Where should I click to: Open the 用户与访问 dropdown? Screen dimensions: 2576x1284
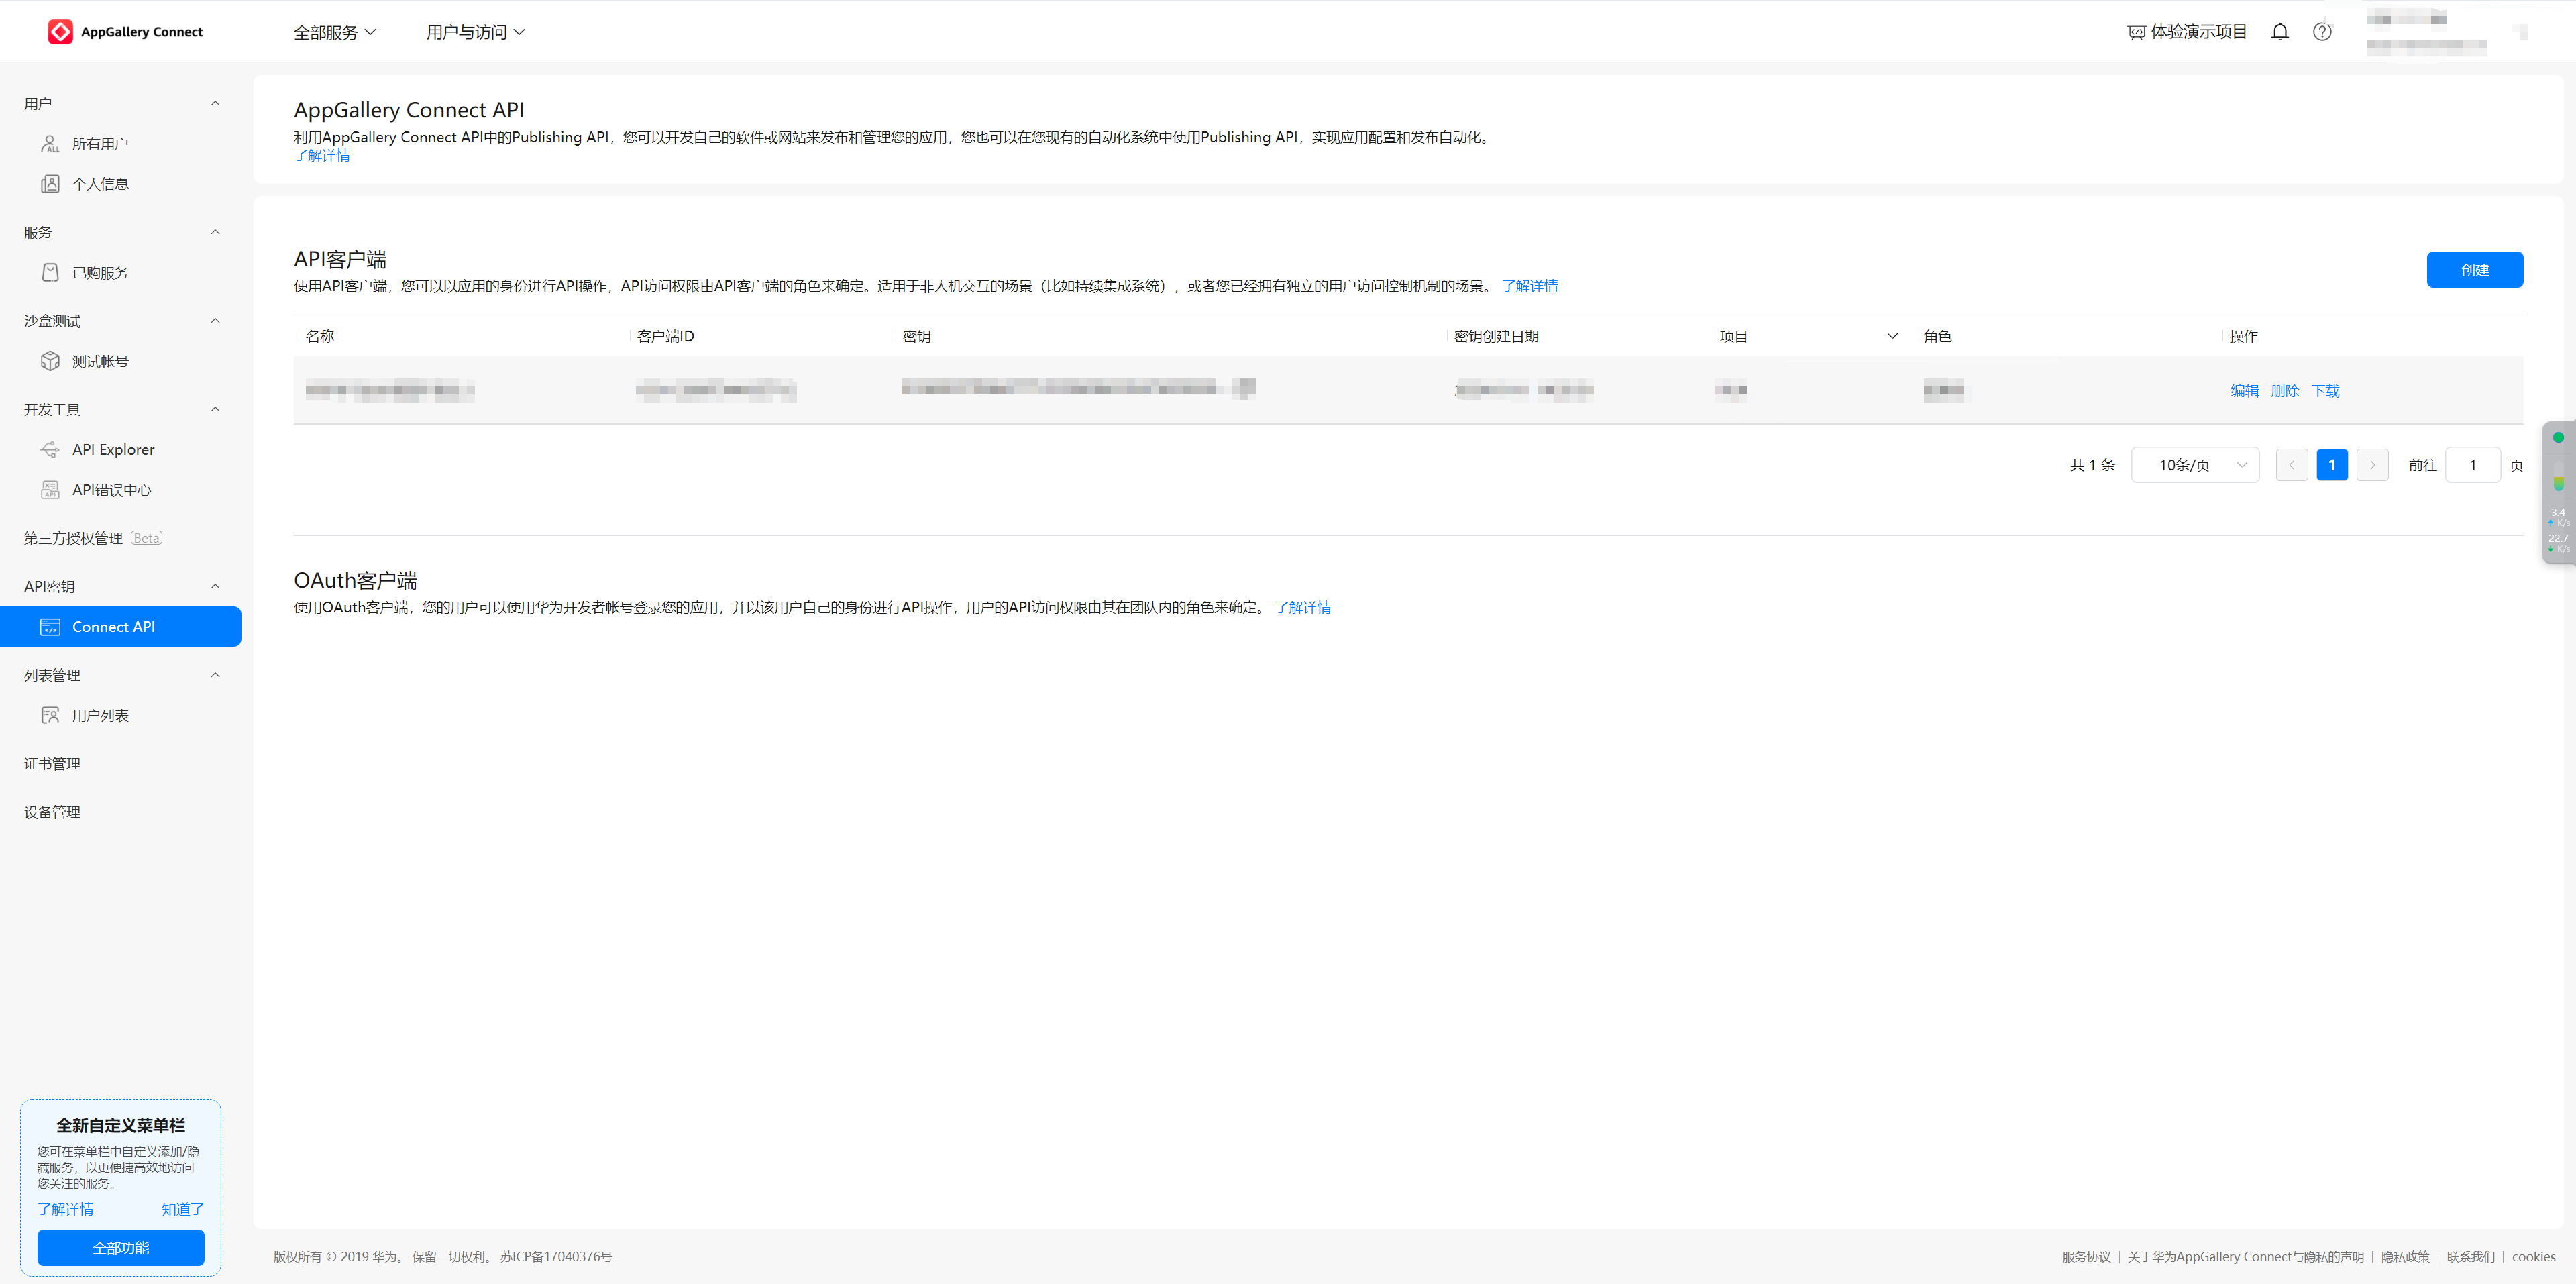(475, 32)
